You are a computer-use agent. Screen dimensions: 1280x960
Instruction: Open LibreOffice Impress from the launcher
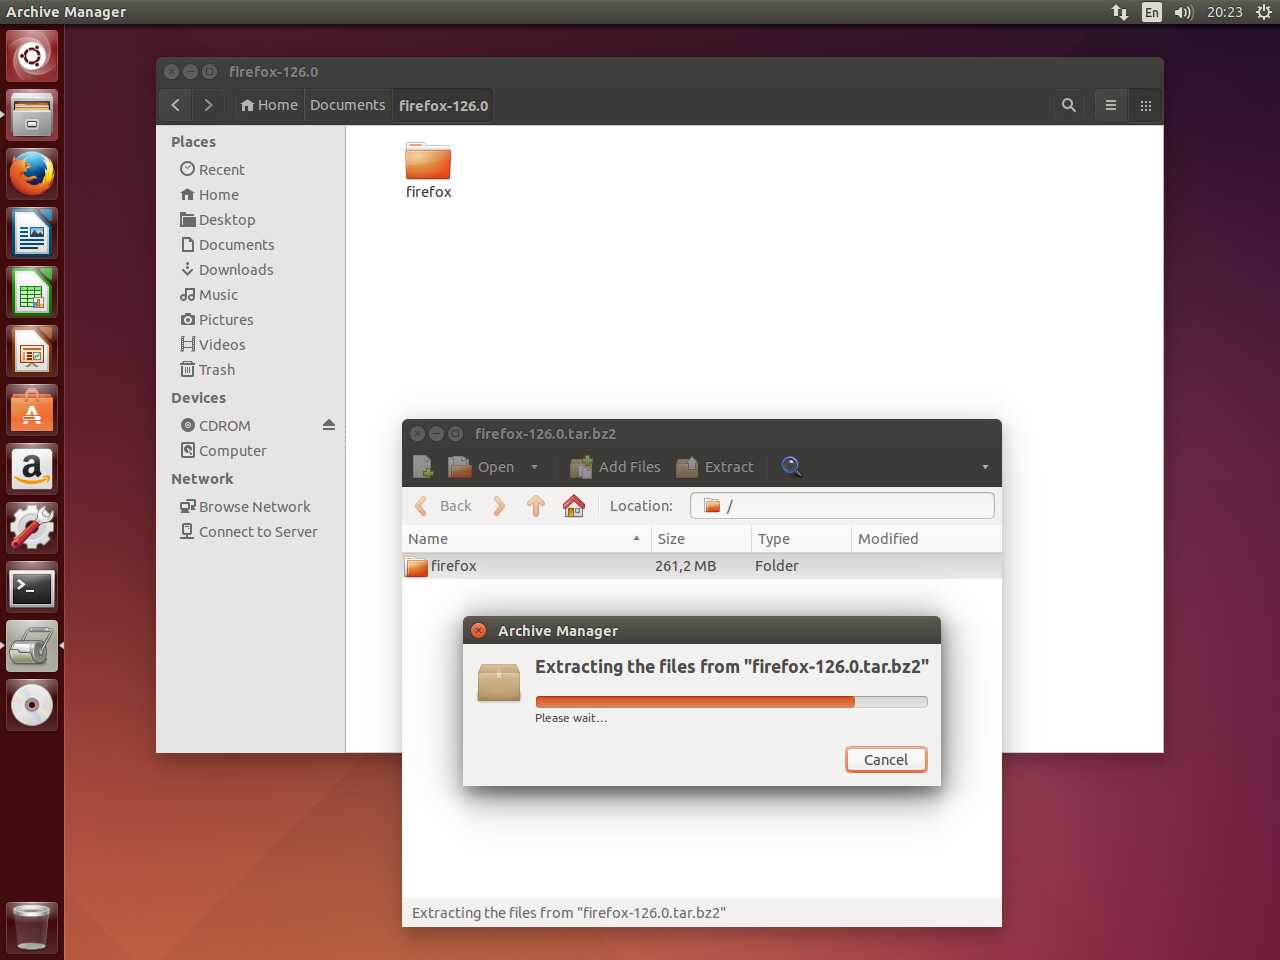[32, 351]
